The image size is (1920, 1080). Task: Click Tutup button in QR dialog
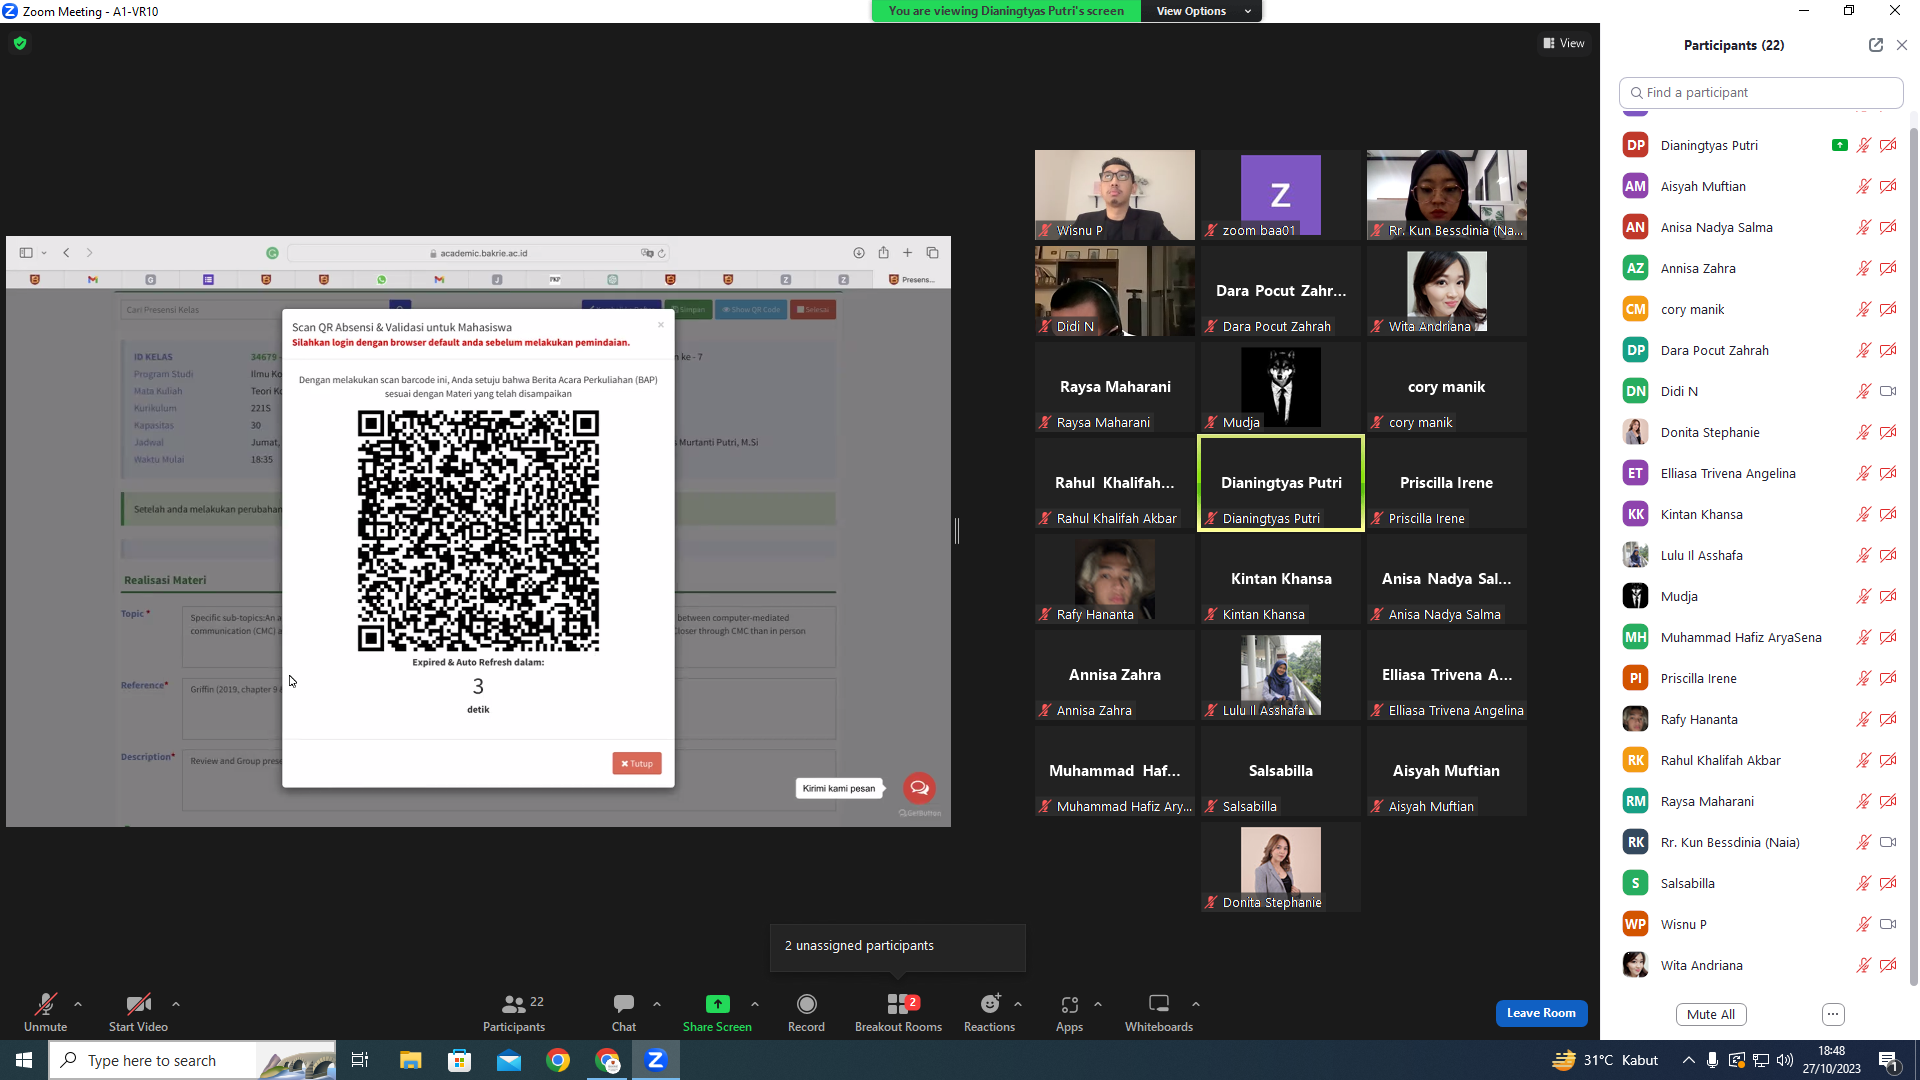pos(637,763)
